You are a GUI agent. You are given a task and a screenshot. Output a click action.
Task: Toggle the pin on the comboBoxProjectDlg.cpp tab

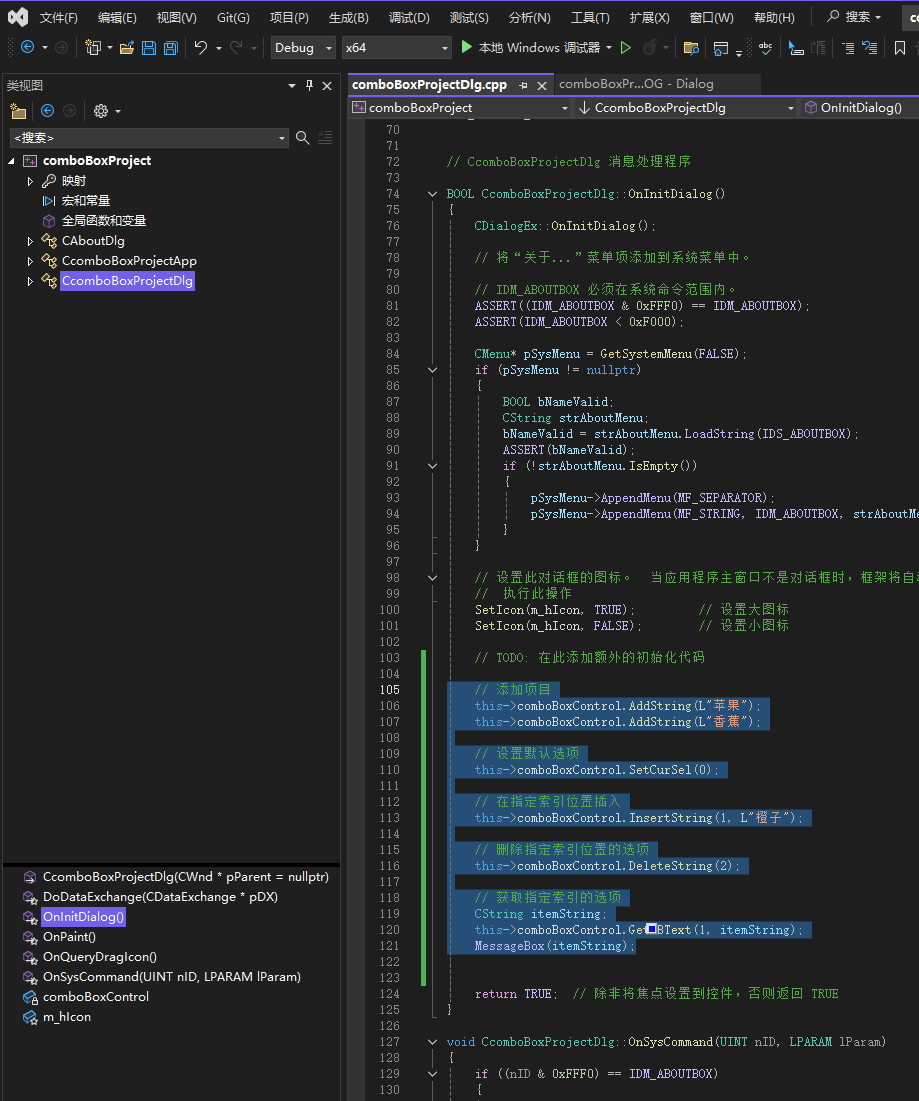(525, 86)
